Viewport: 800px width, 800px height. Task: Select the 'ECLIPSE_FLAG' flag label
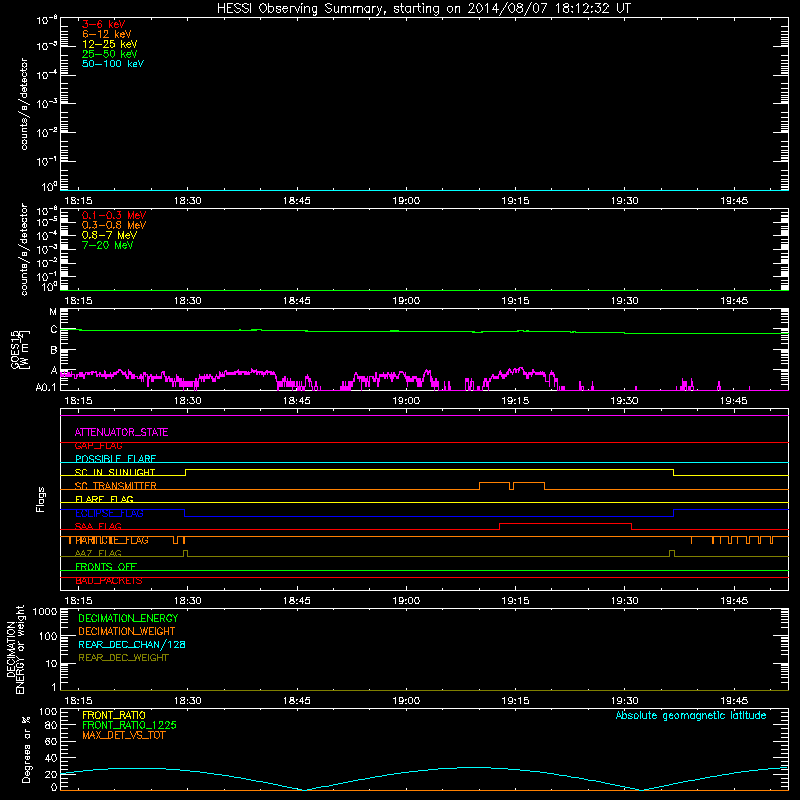(109, 513)
